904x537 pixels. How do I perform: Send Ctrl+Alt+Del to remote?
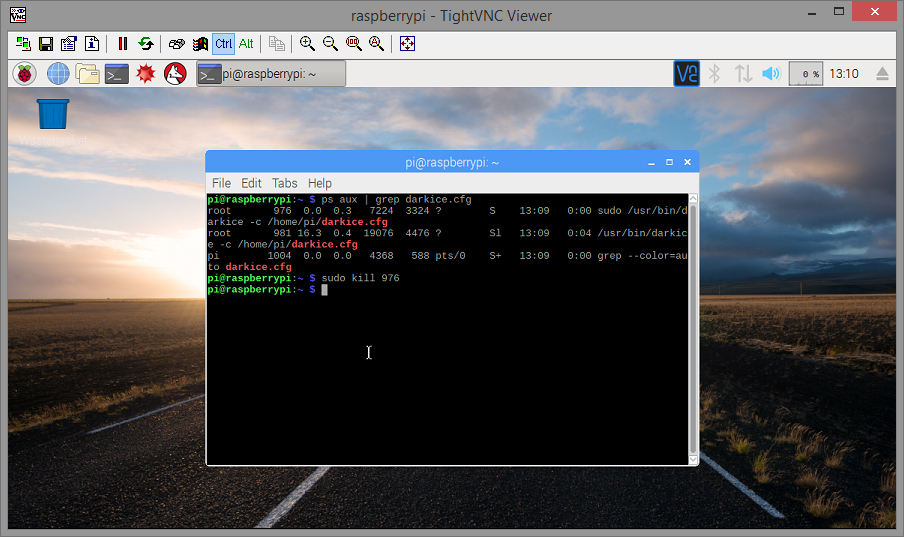[x=176, y=44]
